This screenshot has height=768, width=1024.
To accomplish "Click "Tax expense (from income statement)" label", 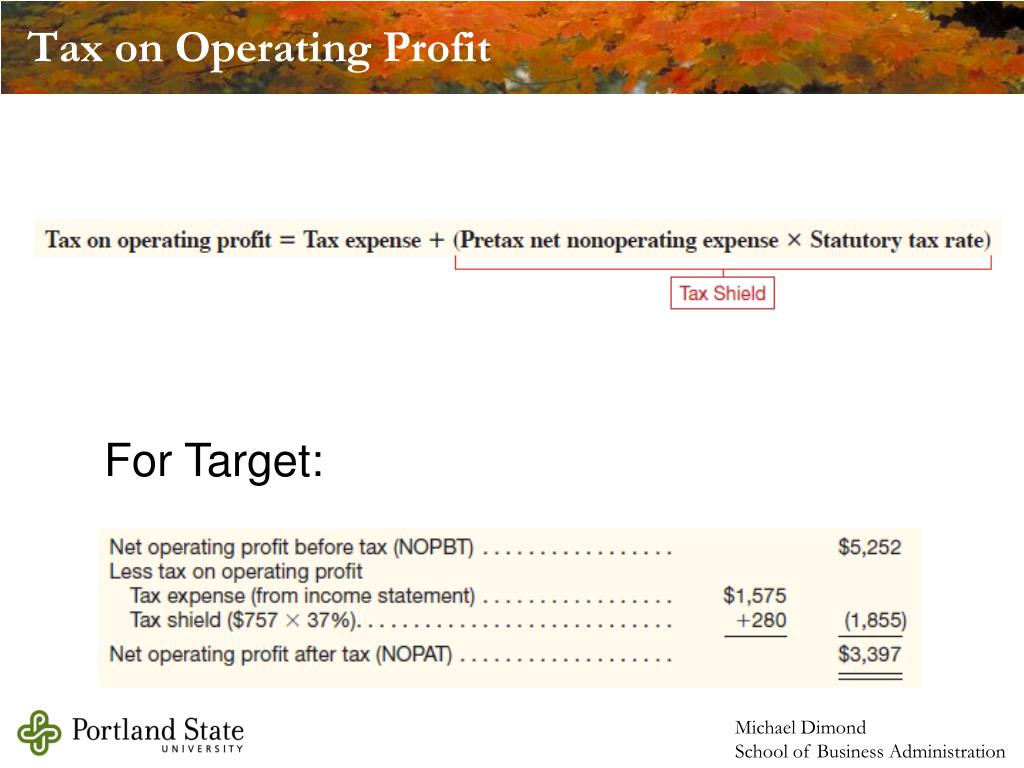I will [x=302, y=596].
